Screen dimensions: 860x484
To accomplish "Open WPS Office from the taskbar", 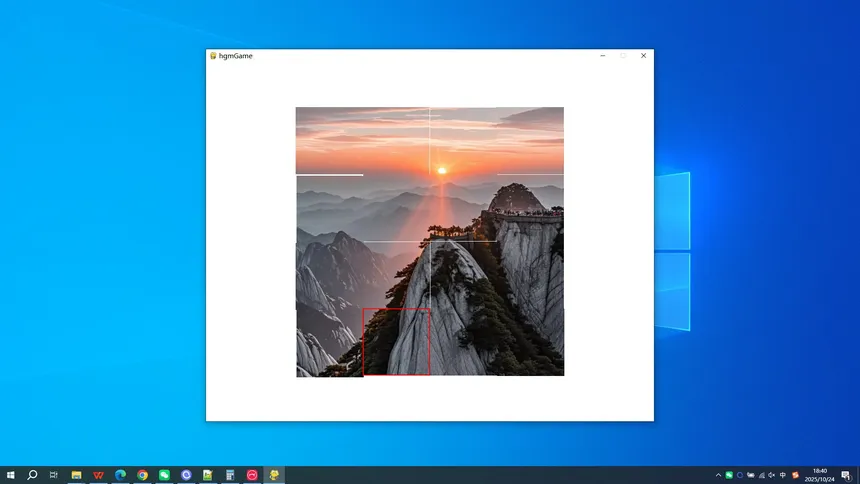I will tap(98, 475).
